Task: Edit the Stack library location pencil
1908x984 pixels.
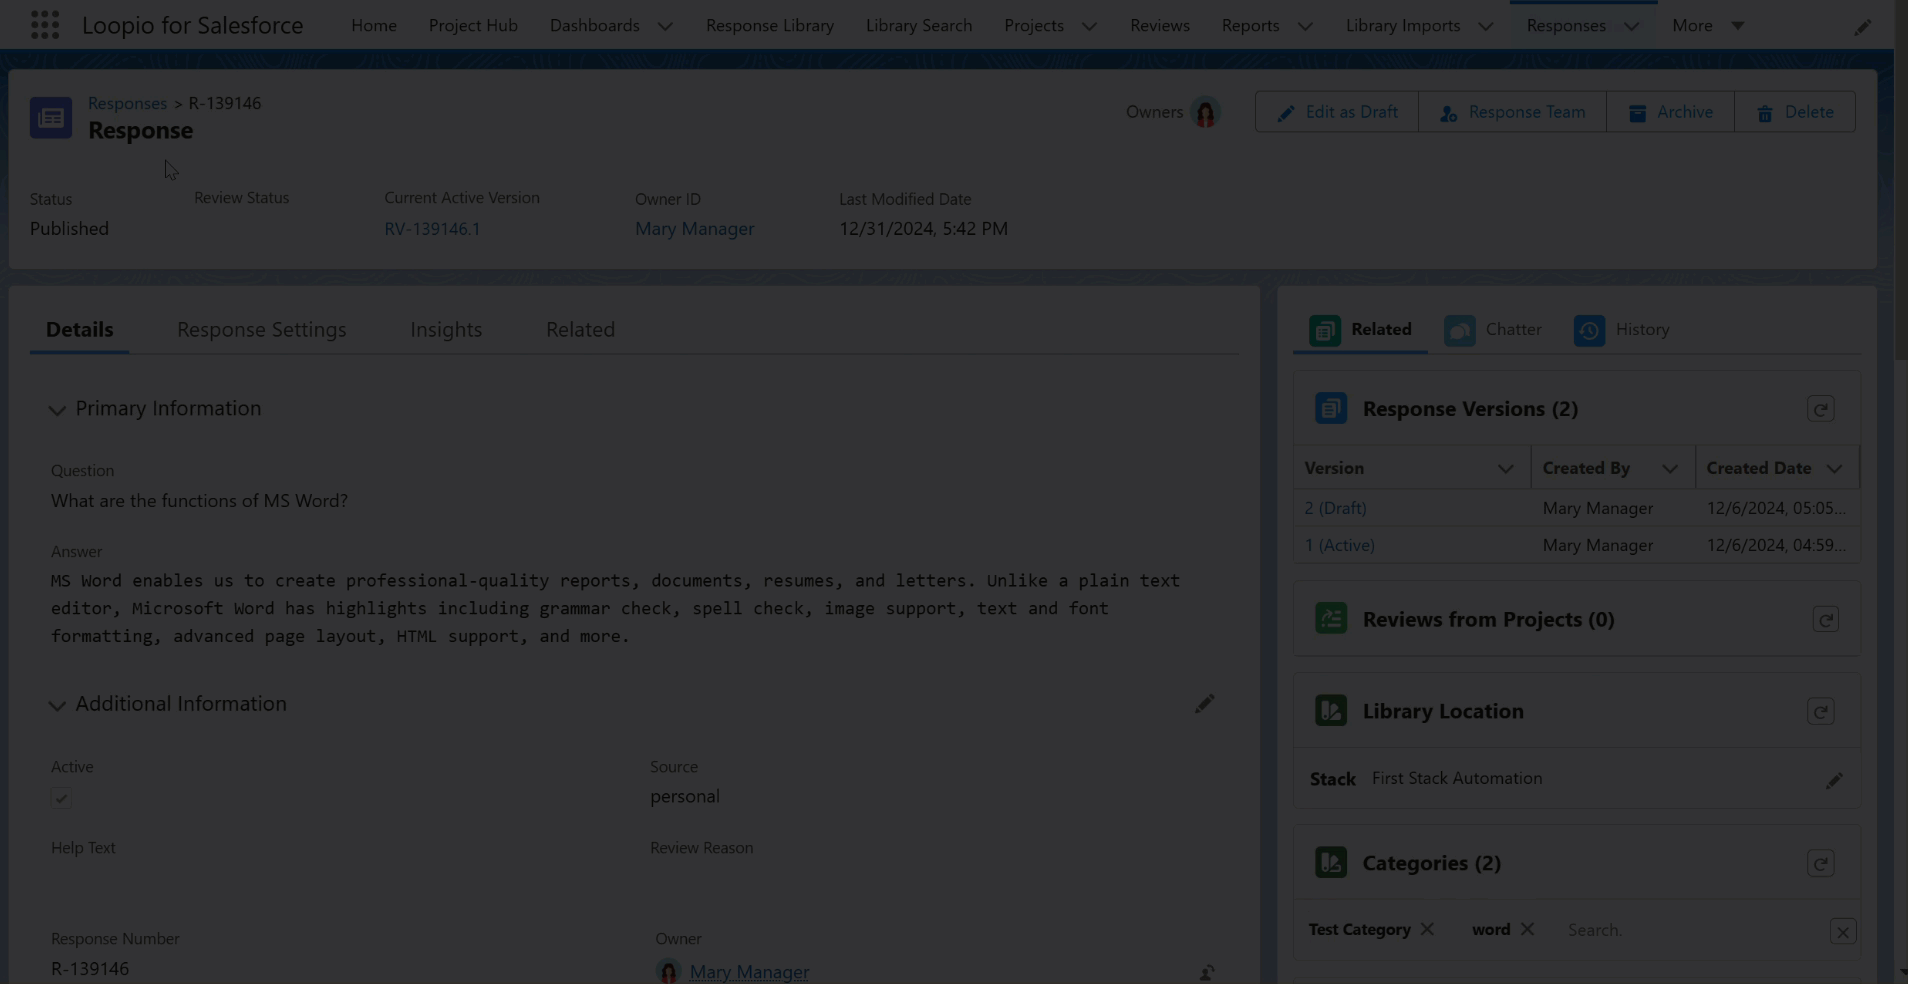Action: tap(1833, 780)
